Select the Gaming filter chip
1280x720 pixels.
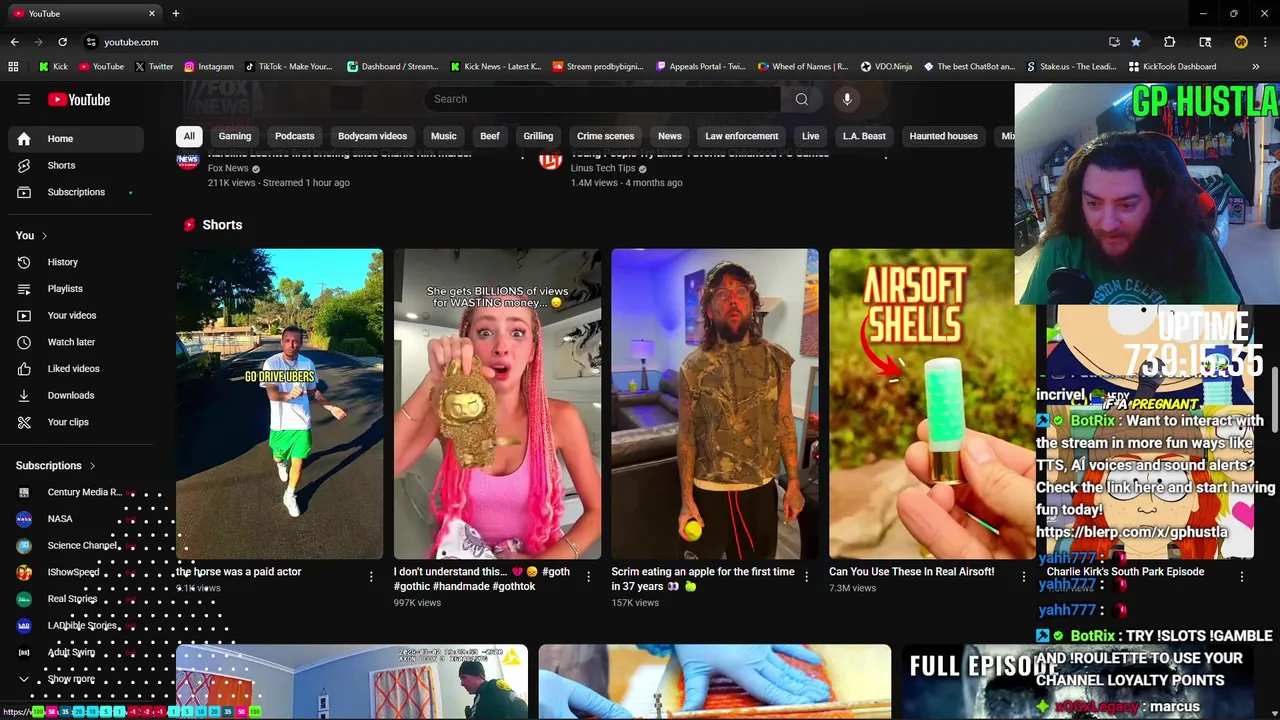point(235,136)
